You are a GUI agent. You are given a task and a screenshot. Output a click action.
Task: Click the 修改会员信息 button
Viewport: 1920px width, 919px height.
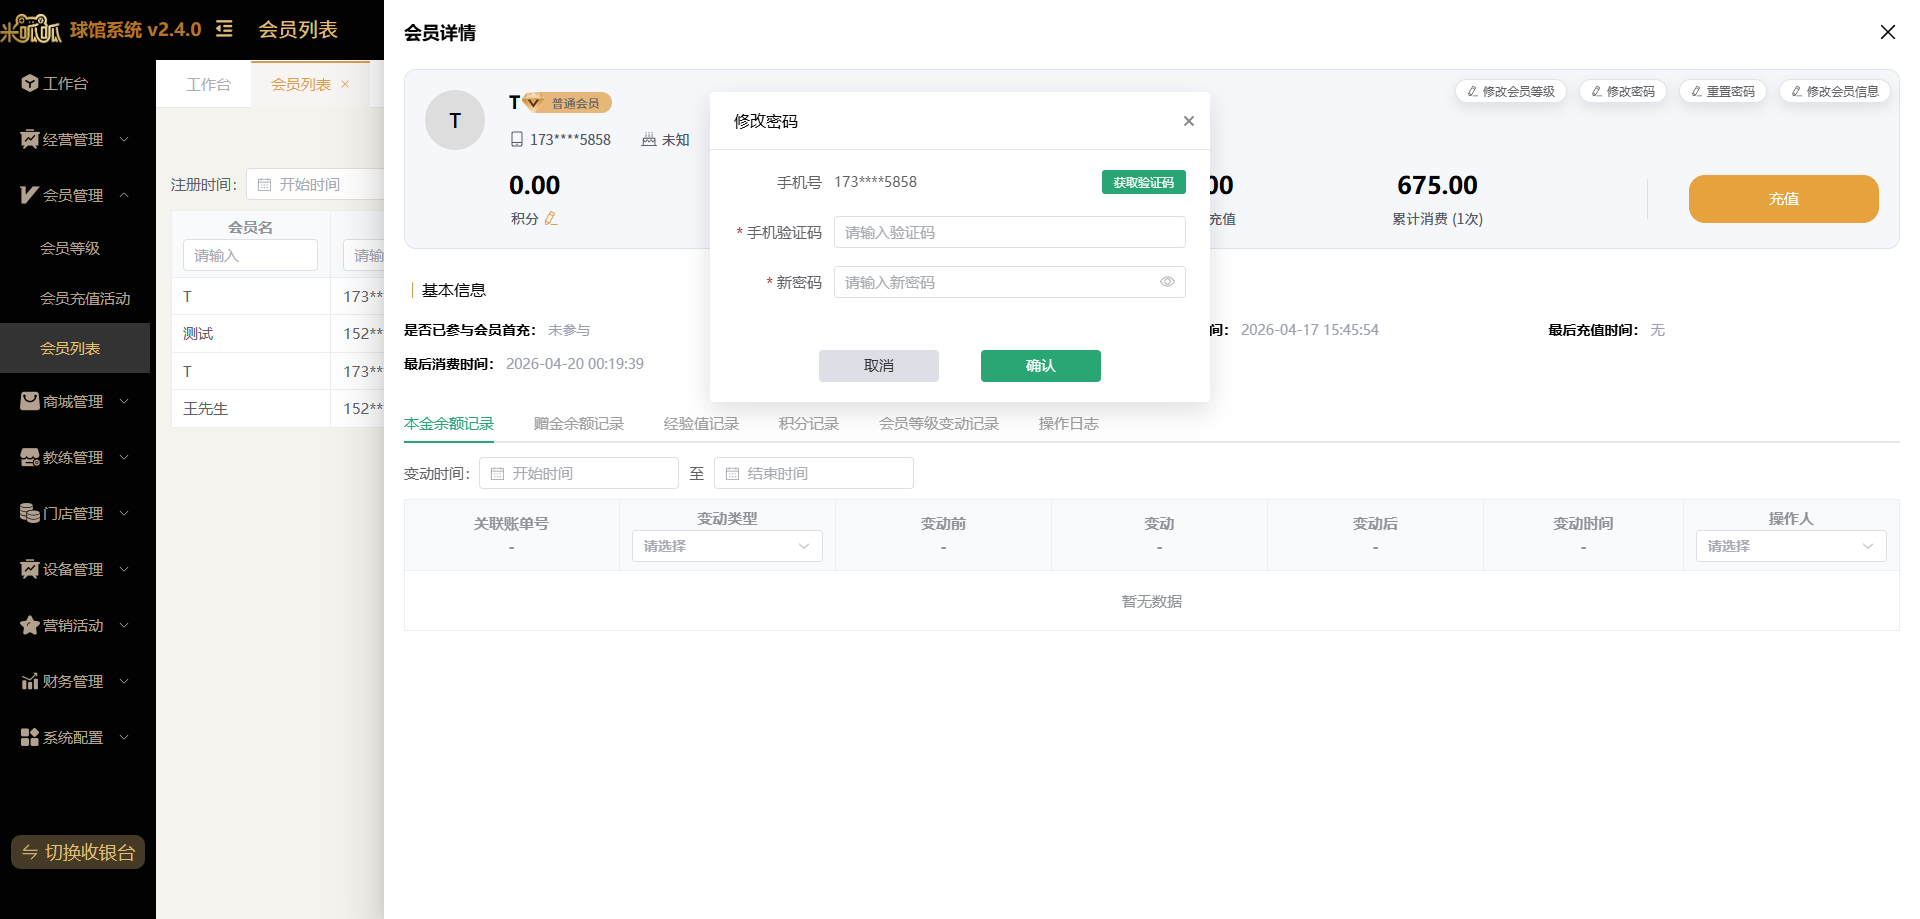(x=1835, y=91)
